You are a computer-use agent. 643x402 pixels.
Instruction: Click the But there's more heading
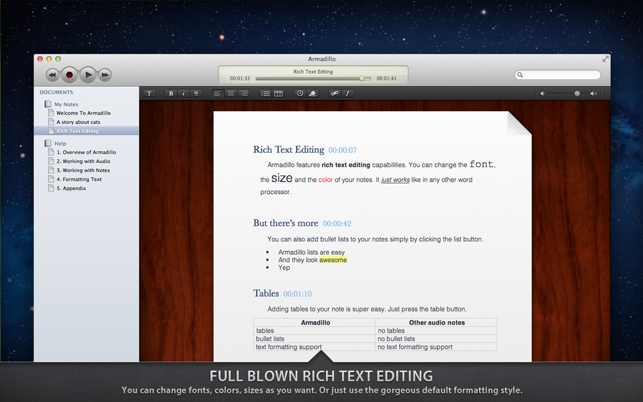[285, 223]
